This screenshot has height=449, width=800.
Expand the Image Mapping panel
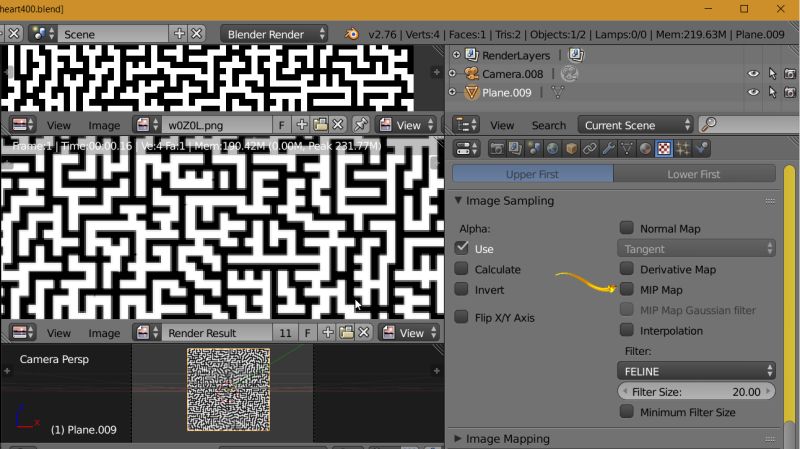[458, 439]
